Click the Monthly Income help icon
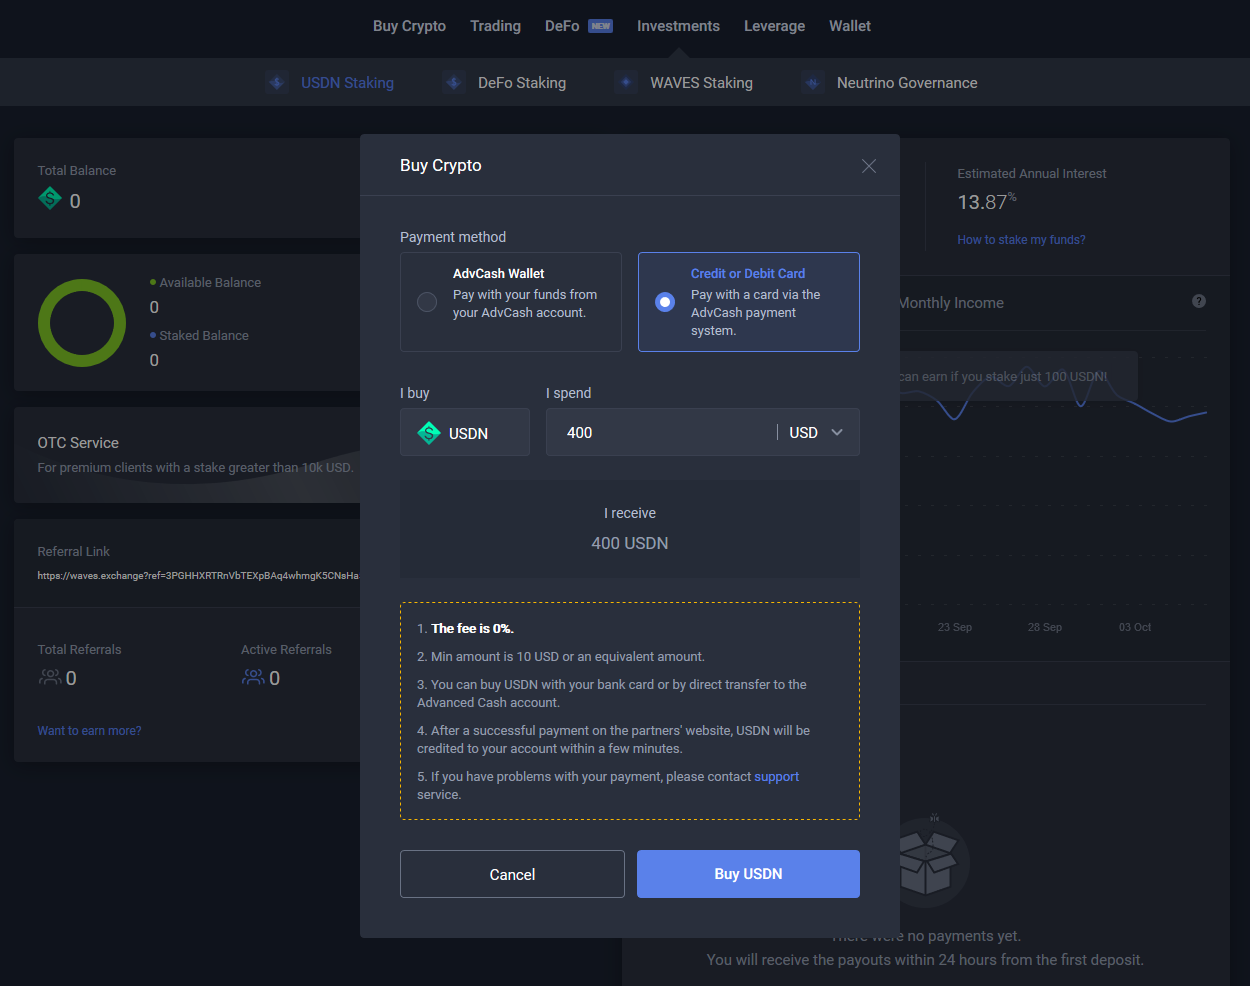The height and width of the screenshot is (986, 1250). pos(1199,301)
